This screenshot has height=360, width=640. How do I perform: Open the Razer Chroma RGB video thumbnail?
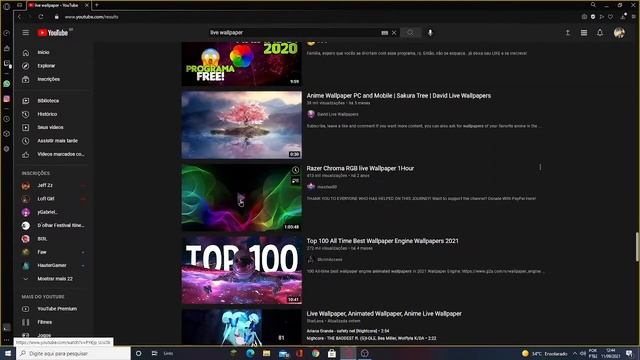pos(242,198)
